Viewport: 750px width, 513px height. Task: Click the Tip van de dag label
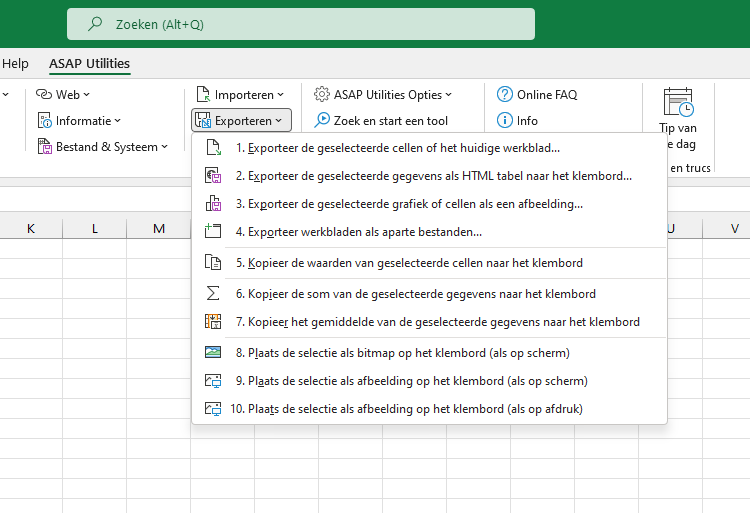pyautogui.click(x=678, y=136)
